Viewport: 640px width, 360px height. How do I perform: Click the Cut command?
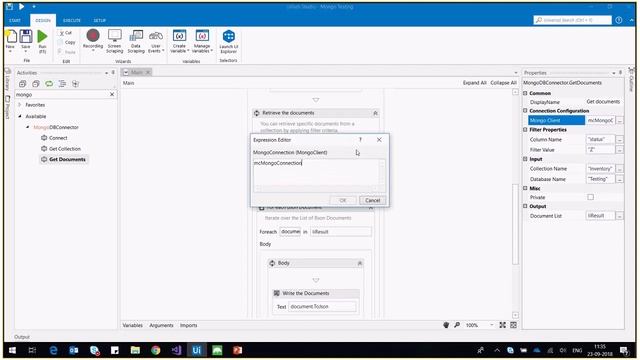click(x=65, y=33)
